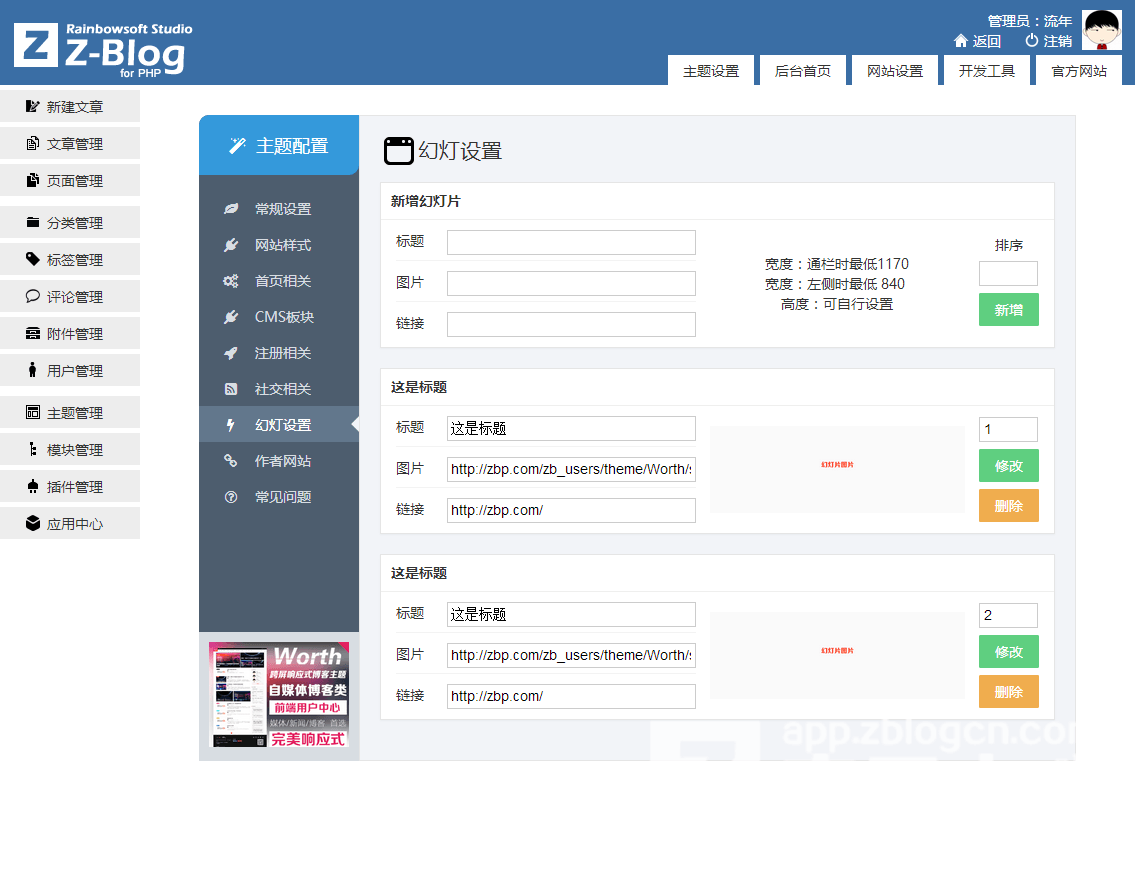Click the comment management speech bubble icon
This screenshot has height=873, width=1135.
[33, 297]
